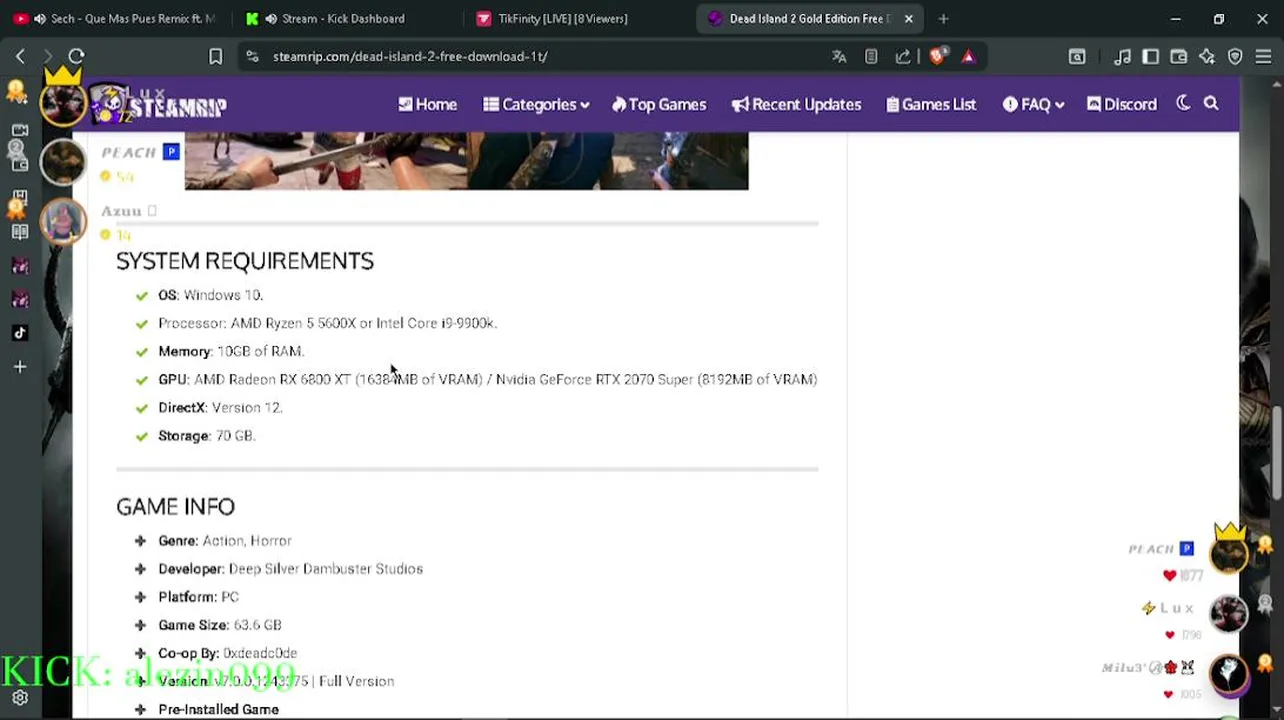
Task: Open the TikTok shortcut in the sidebar
Action: click(x=20, y=333)
